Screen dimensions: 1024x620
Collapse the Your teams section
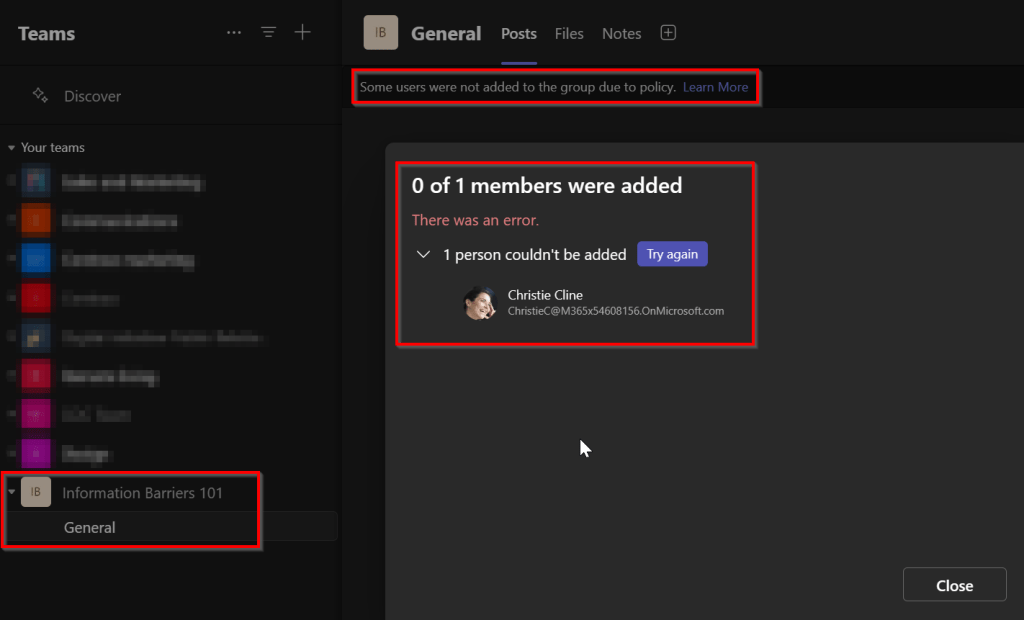point(12,148)
